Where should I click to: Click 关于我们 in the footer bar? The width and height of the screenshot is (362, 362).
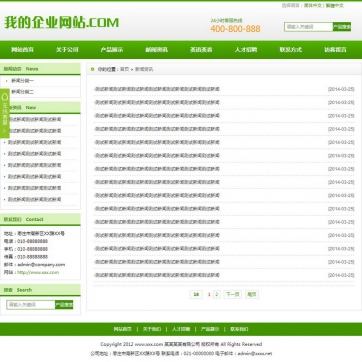point(152,329)
